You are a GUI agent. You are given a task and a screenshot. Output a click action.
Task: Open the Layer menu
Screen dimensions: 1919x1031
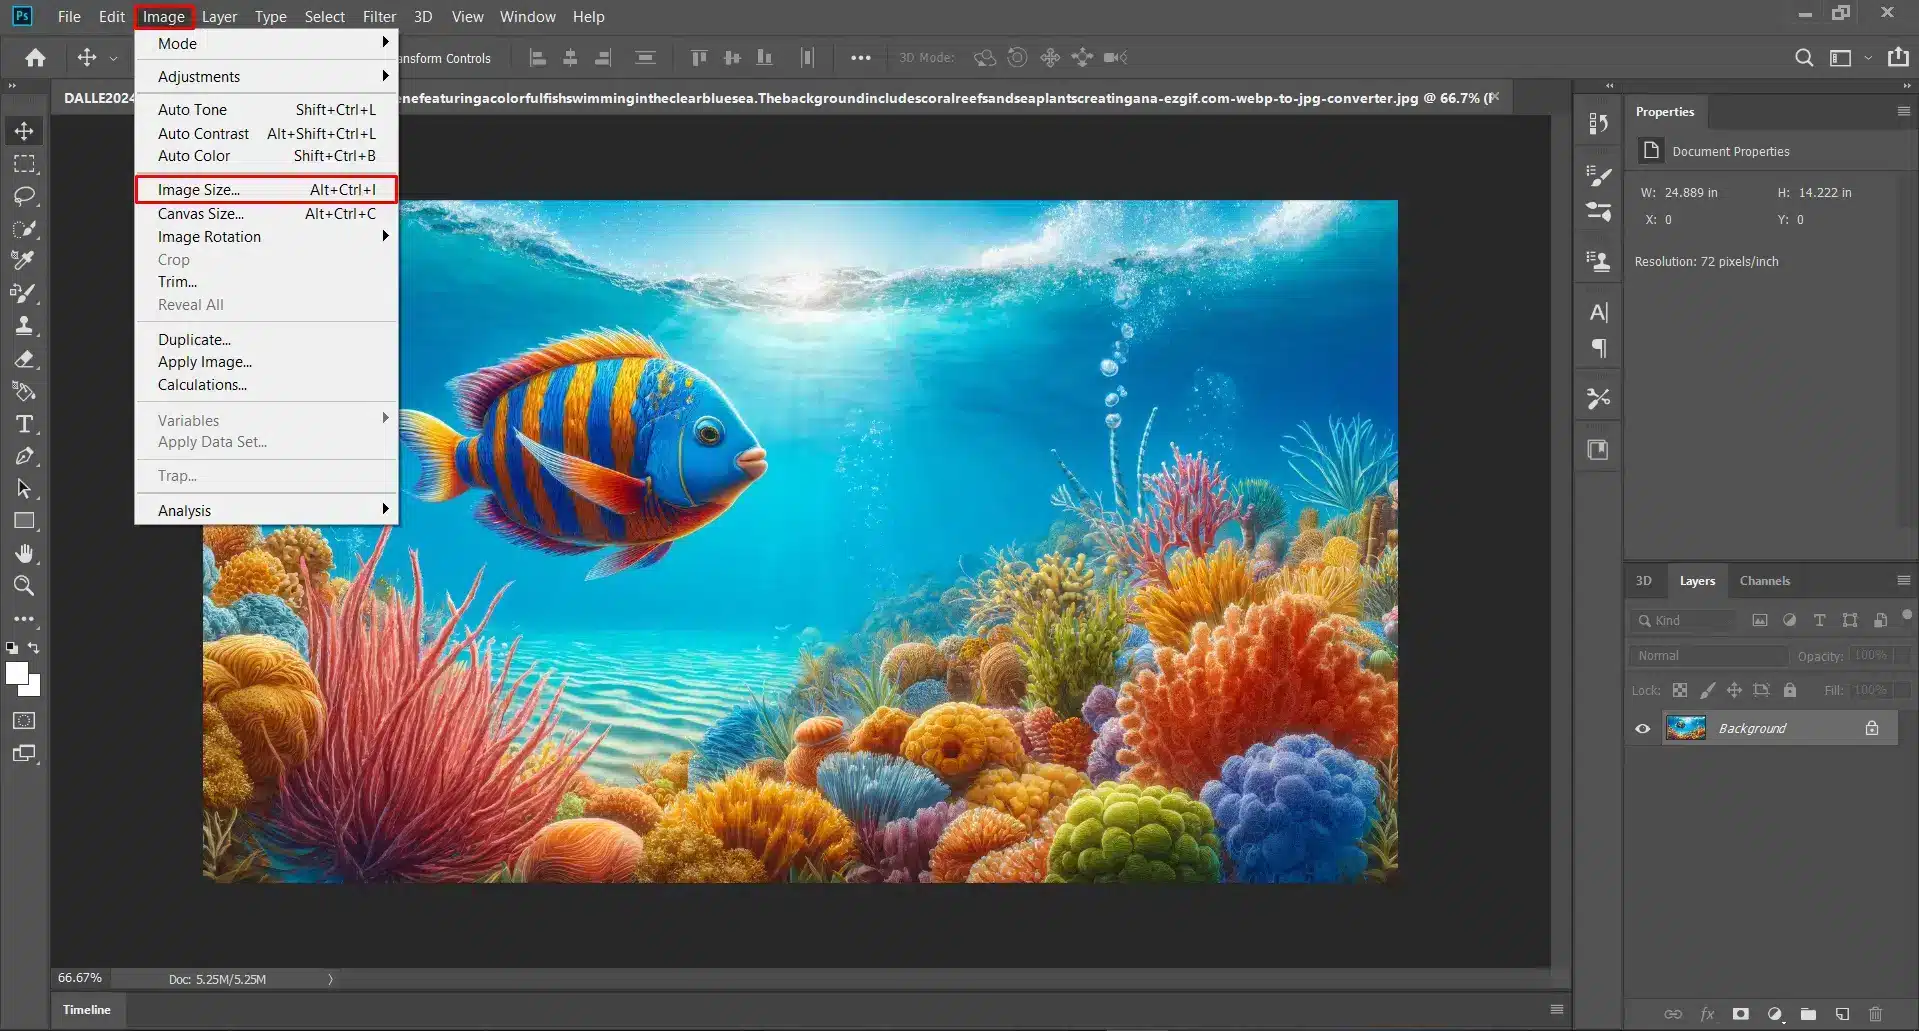pos(219,17)
